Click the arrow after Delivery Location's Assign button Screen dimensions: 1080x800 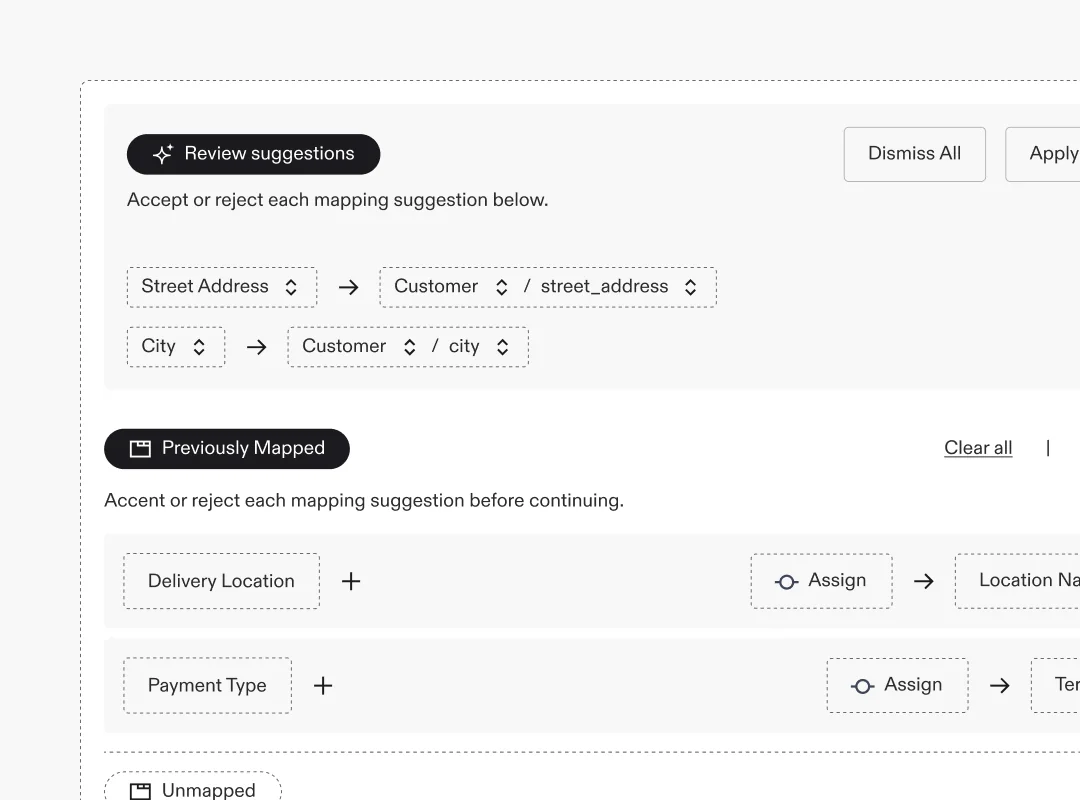pyautogui.click(x=923, y=581)
